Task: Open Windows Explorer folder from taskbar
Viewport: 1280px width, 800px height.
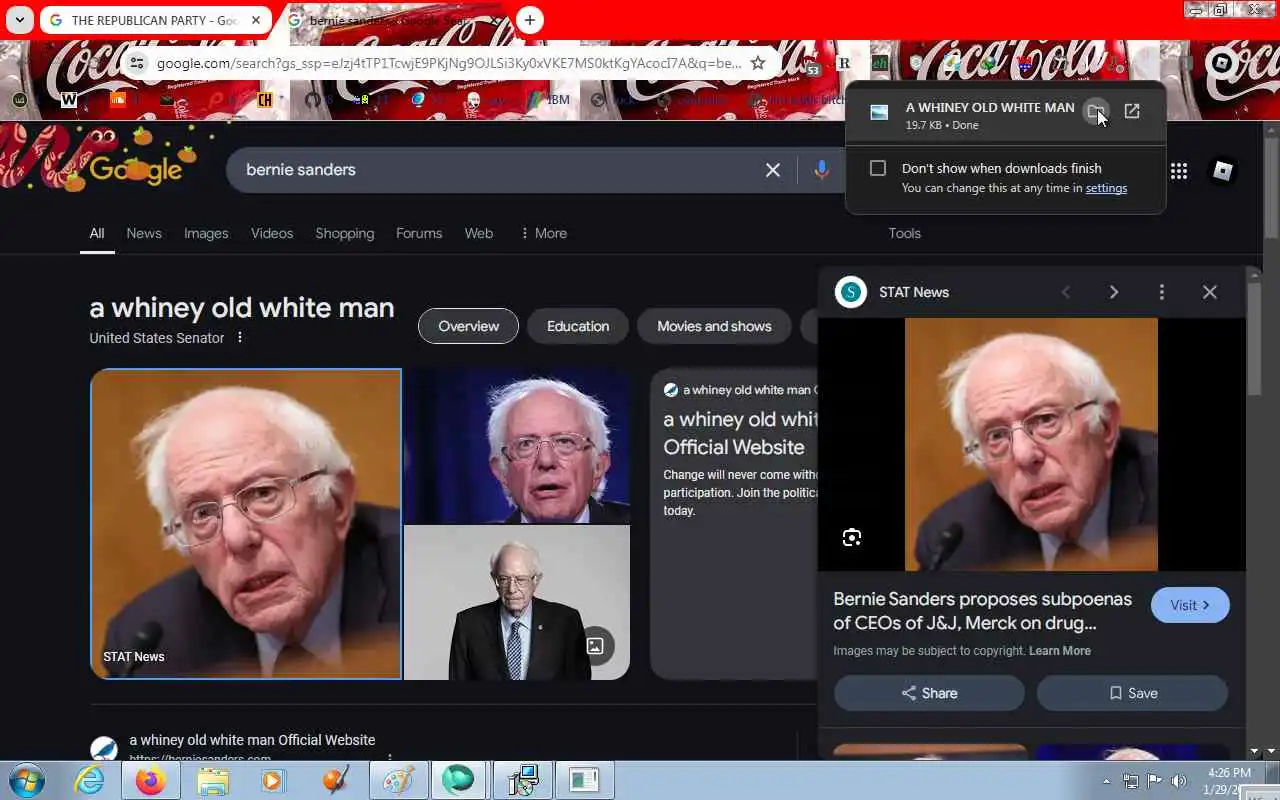Action: (x=213, y=780)
